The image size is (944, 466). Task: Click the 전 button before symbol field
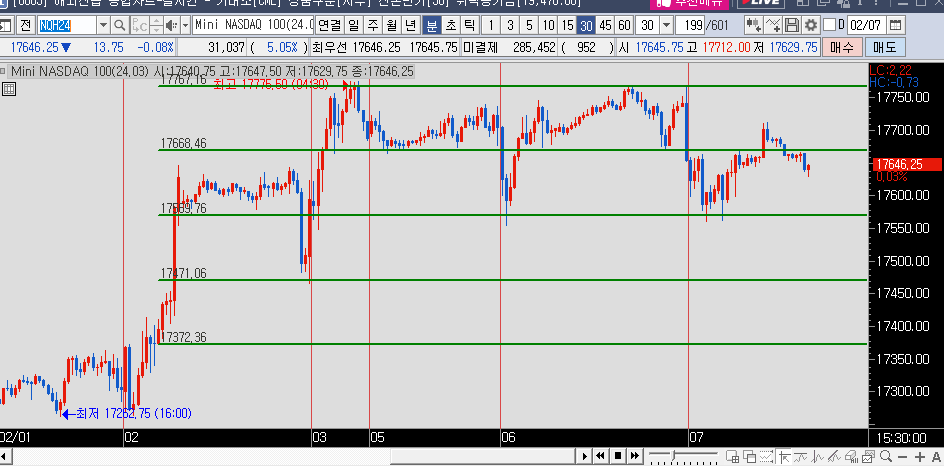pos(25,25)
